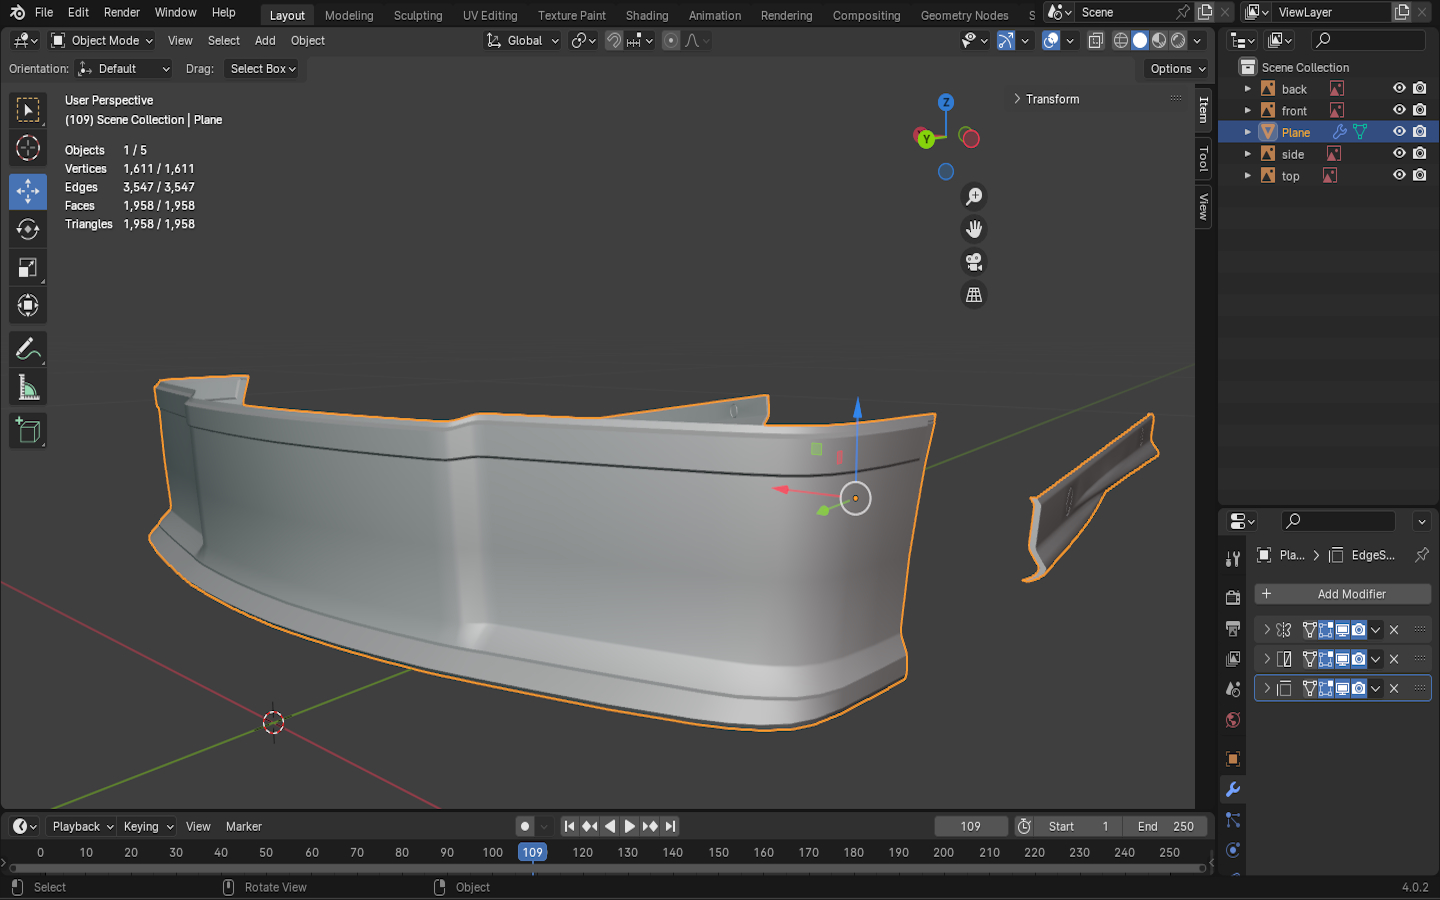
Task: Switch to the Modeling workspace tab
Action: [349, 15]
